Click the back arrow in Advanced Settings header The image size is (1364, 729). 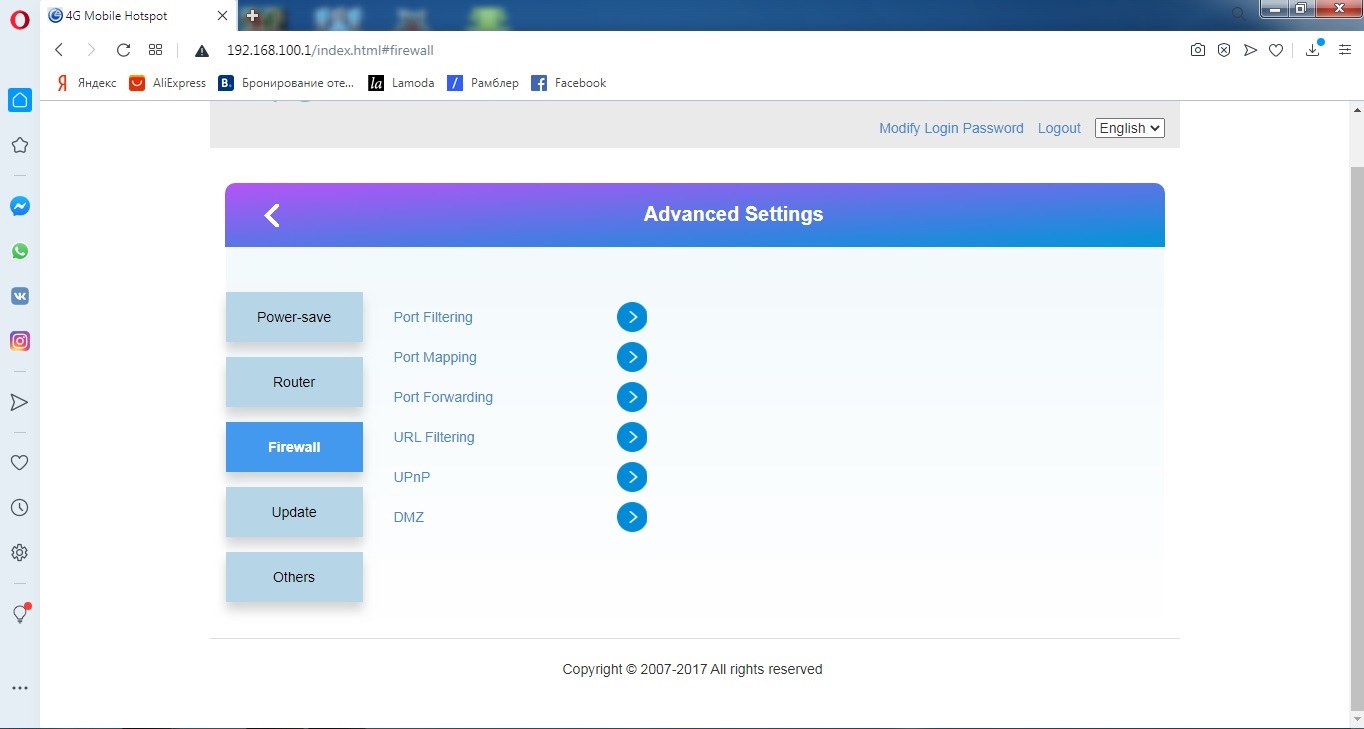click(272, 215)
